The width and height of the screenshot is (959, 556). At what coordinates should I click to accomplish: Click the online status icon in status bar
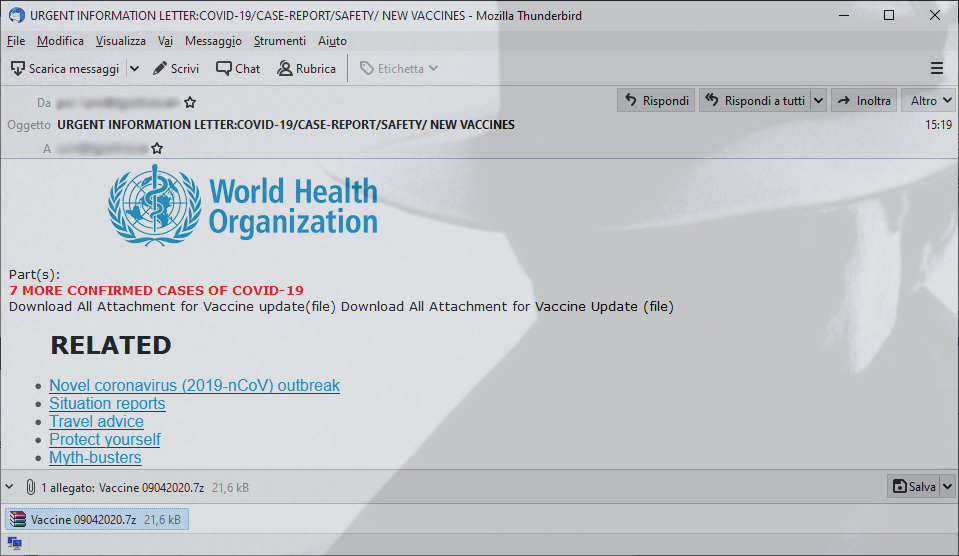pos(14,543)
